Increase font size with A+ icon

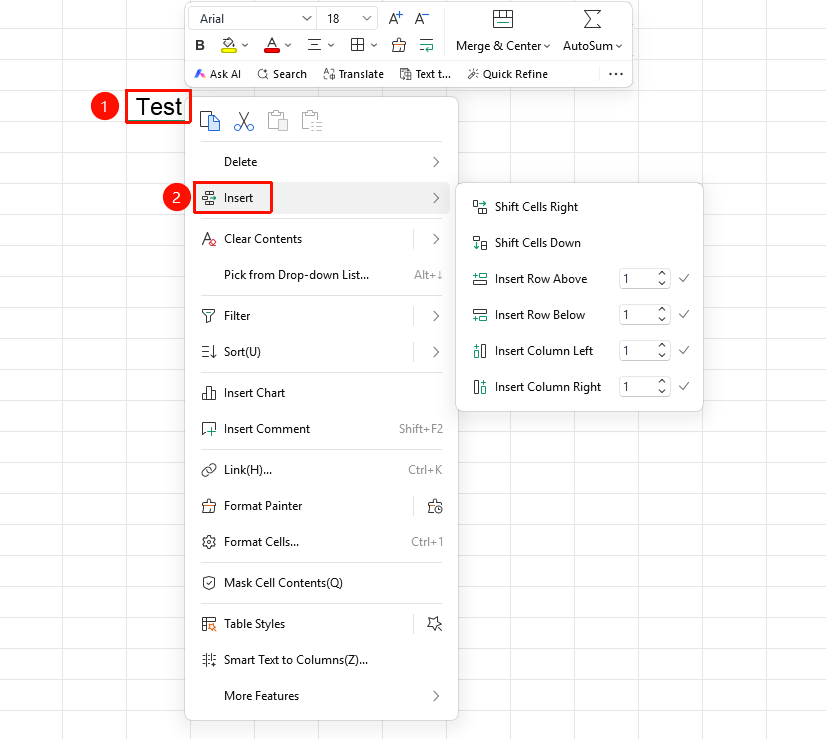coord(396,19)
